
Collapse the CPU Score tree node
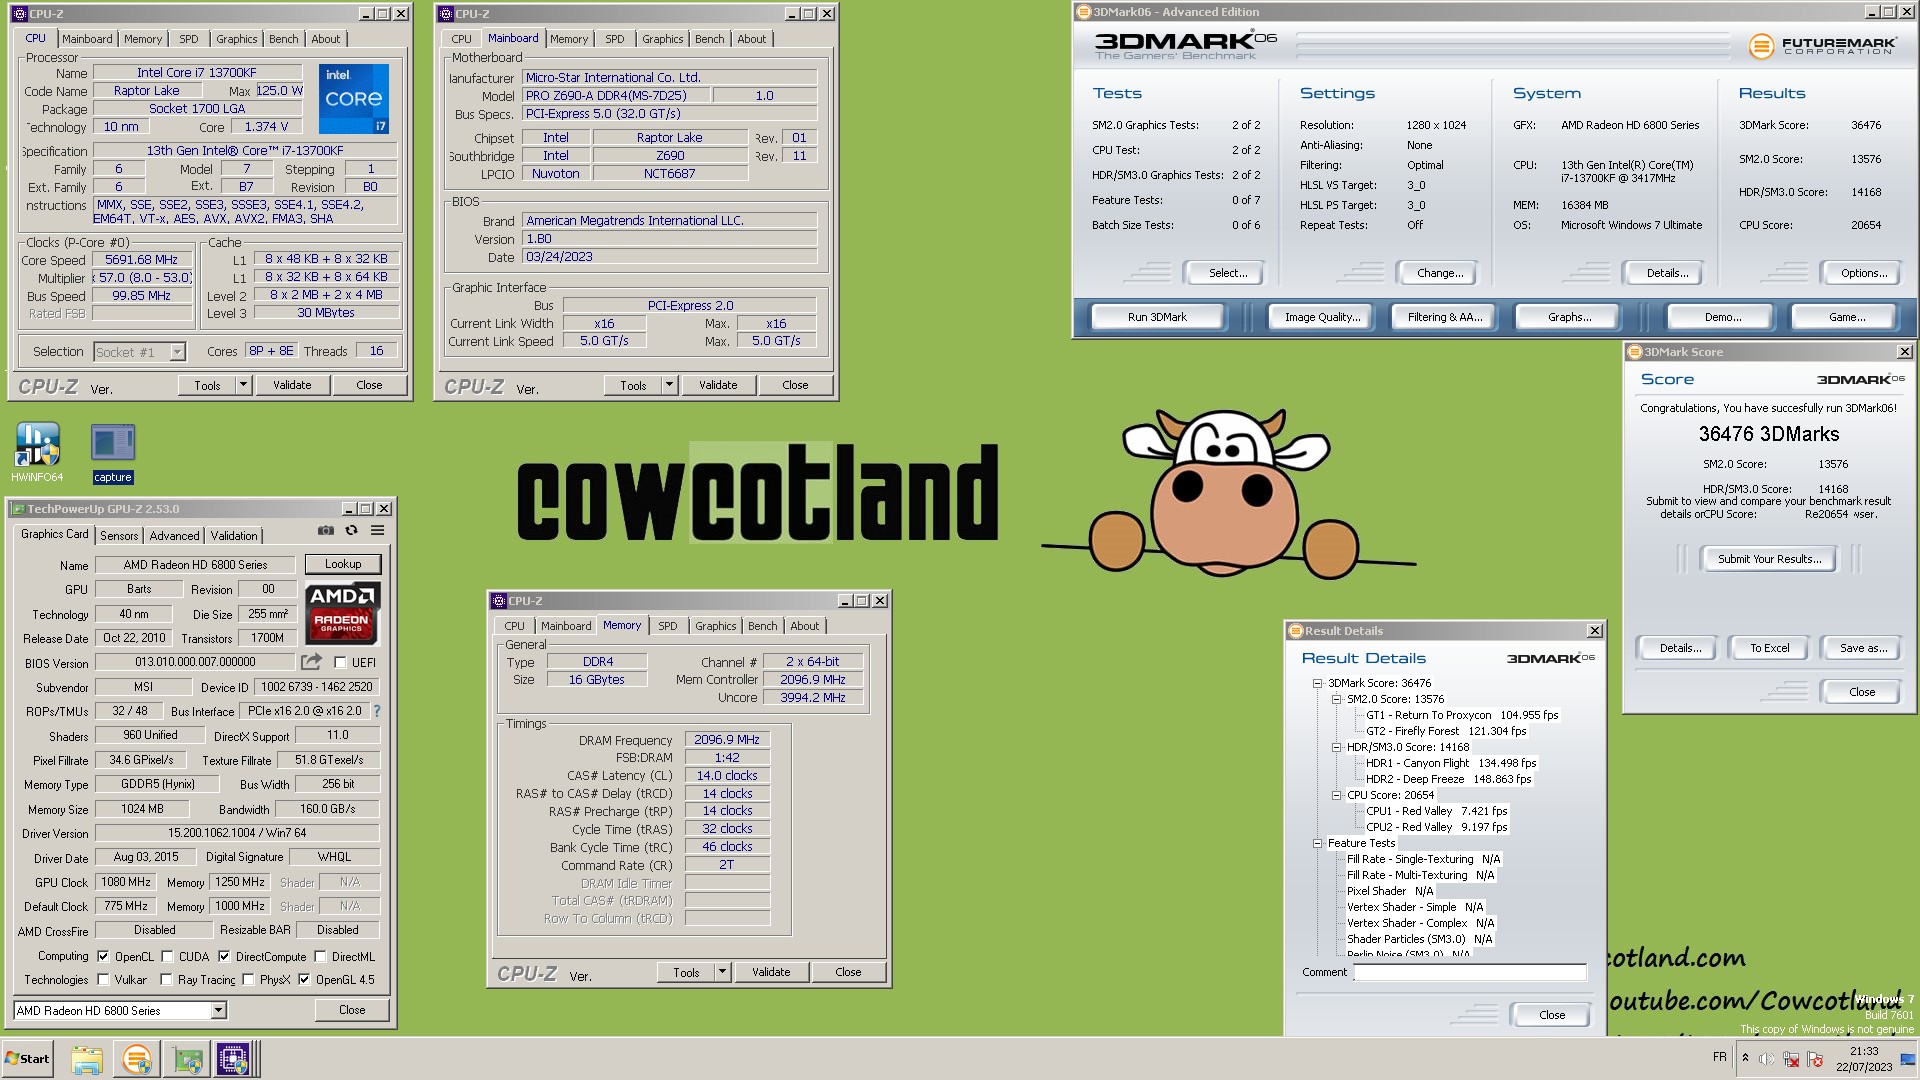pyautogui.click(x=1336, y=795)
